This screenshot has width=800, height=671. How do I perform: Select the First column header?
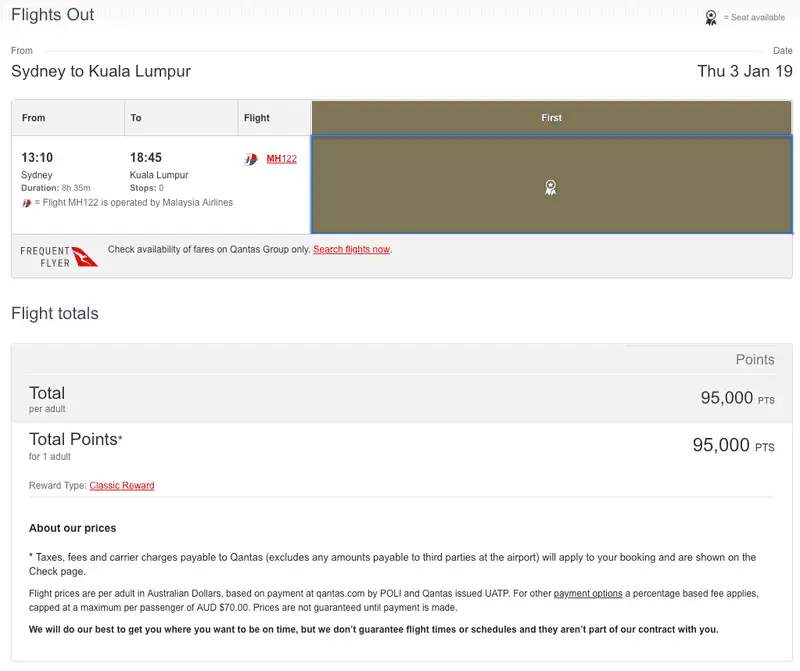tap(552, 118)
